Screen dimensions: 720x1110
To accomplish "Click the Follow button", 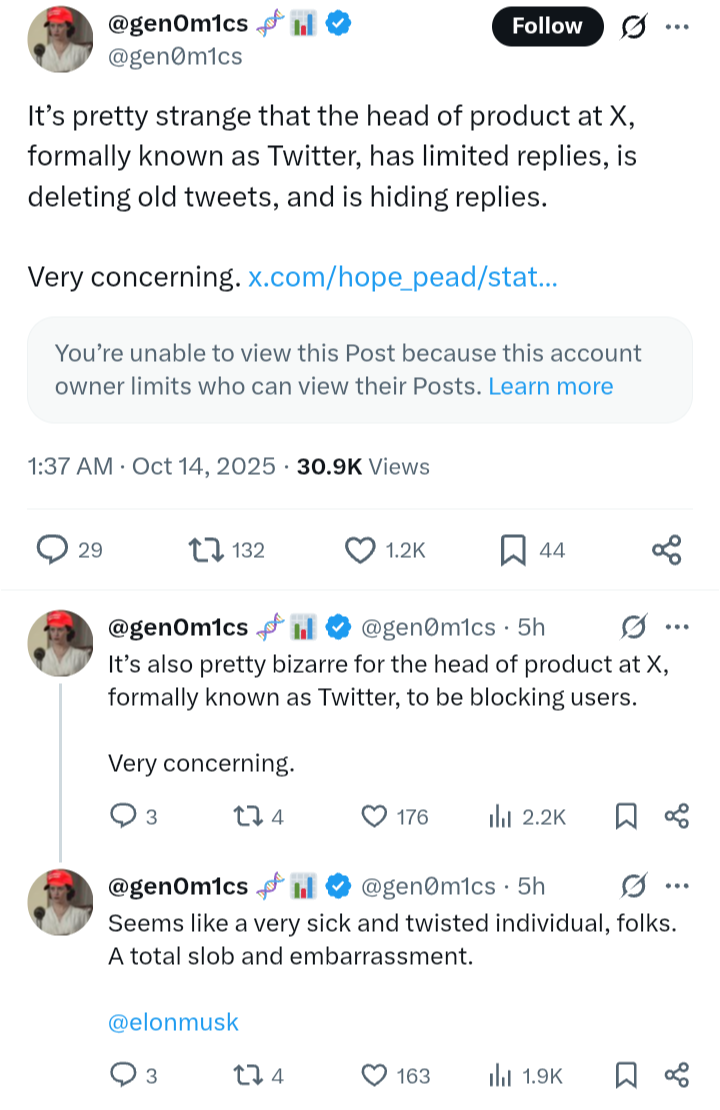I will (547, 27).
